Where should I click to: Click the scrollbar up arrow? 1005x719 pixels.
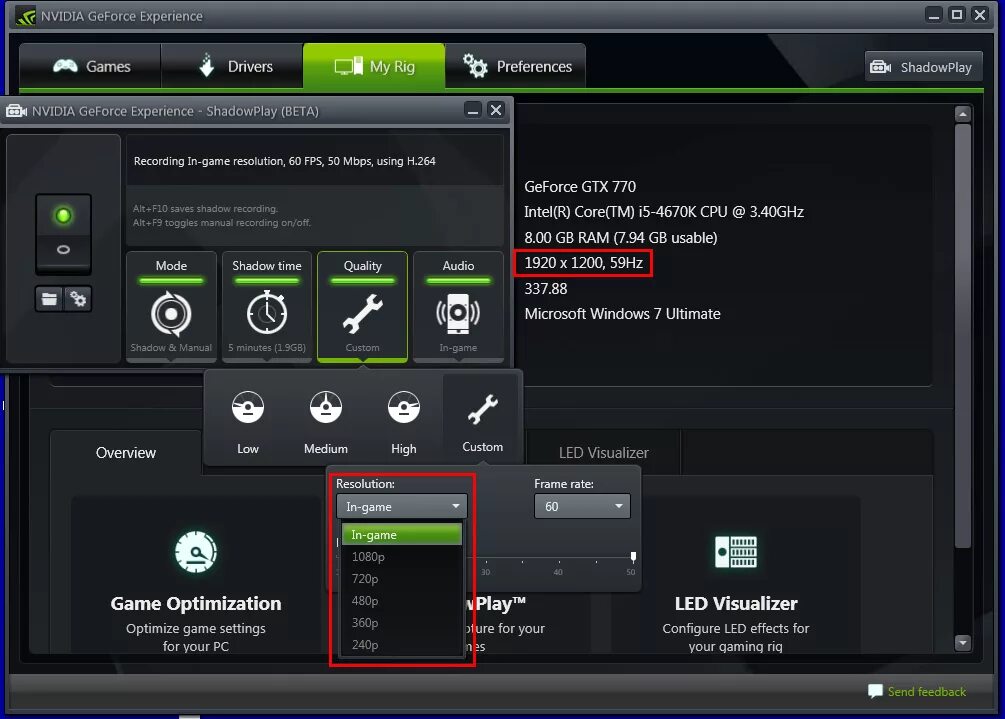coord(962,114)
